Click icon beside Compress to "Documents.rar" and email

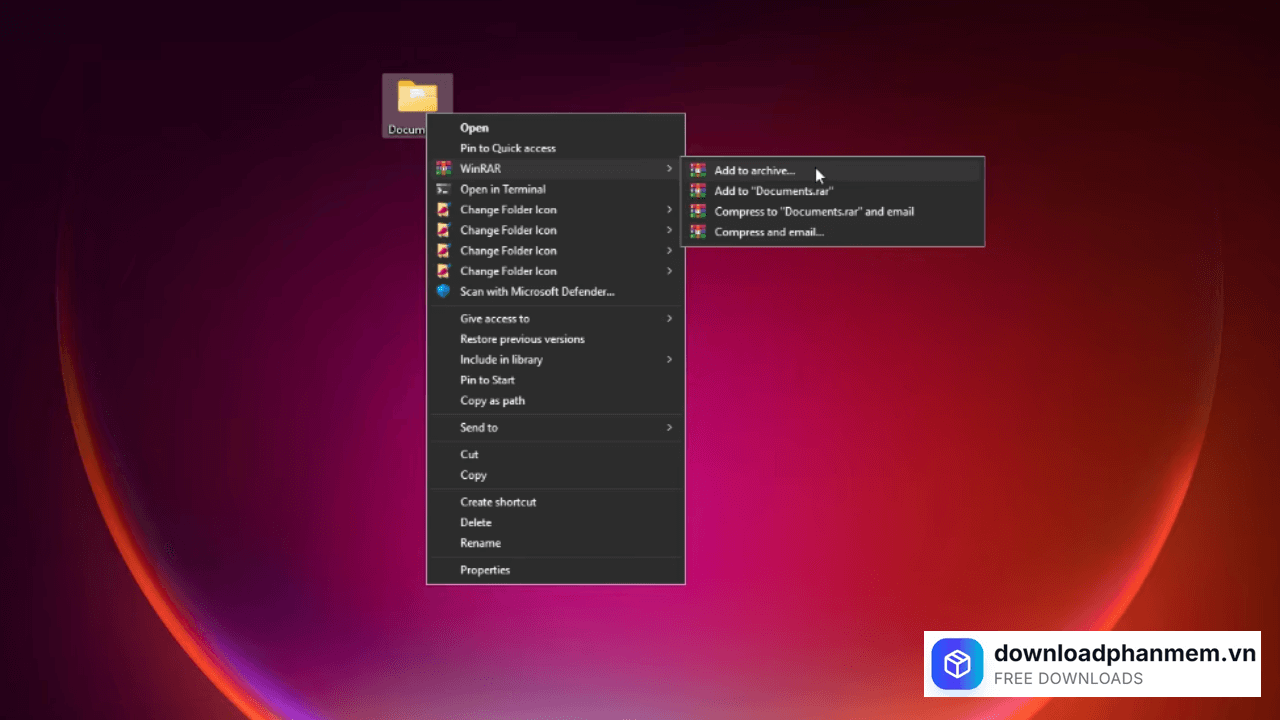click(x=698, y=212)
